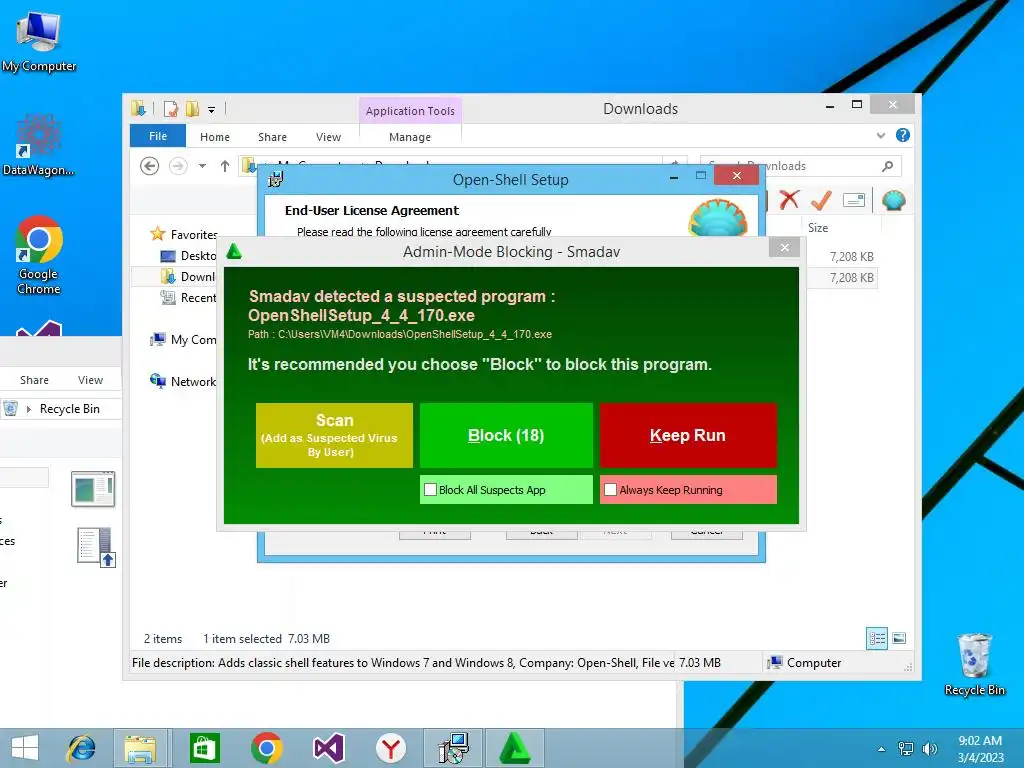Launch Internet Explorer from taskbar
Image resolution: width=1024 pixels, height=768 pixels.
pyautogui.click(x=82, y=748)
